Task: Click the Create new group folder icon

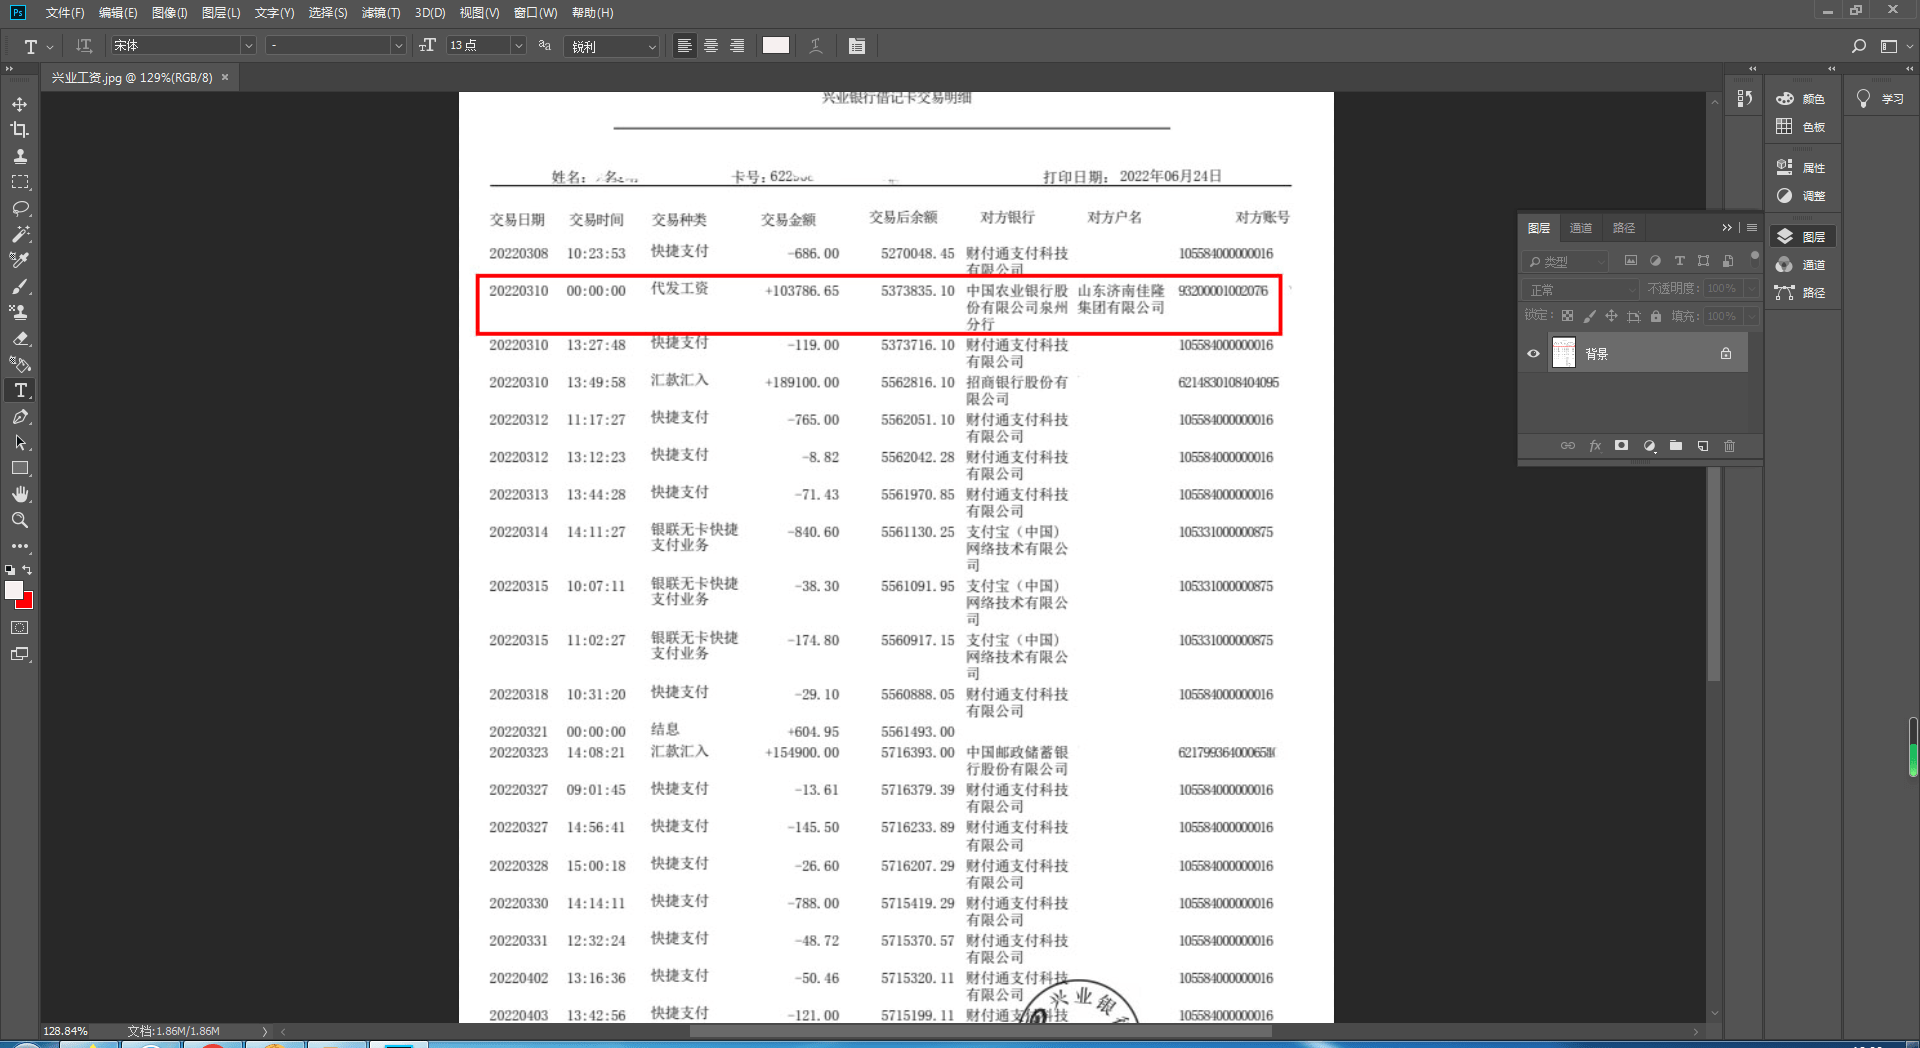Action: tap(1676, 446)
